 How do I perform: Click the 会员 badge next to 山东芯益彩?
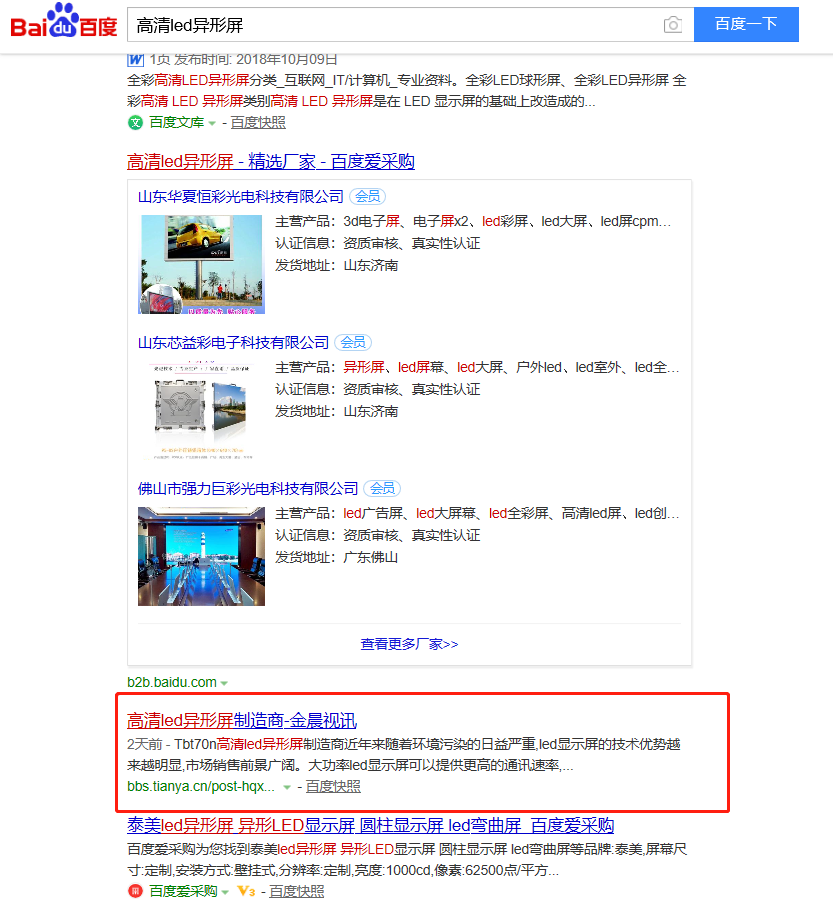(x=353, y=343)
